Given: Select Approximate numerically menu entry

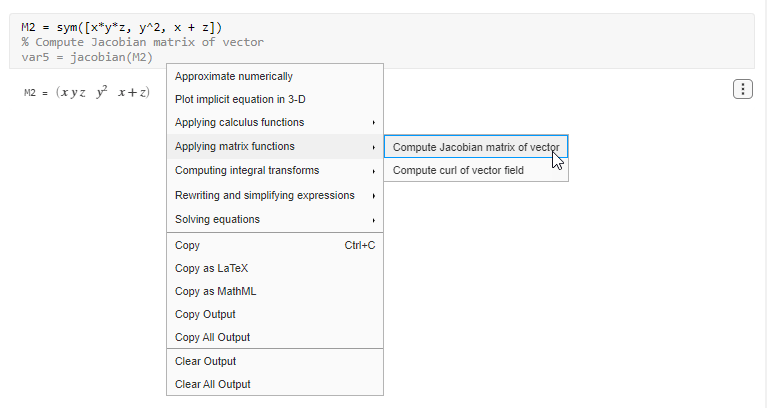Looking at the screenshot, I should point(234,76).
